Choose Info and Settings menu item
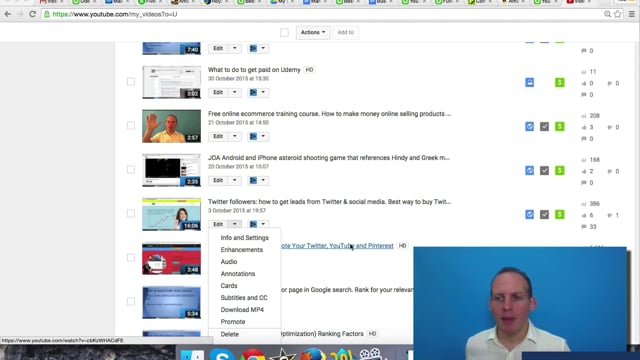Viewport: 640px width, 360px height. 244,238
